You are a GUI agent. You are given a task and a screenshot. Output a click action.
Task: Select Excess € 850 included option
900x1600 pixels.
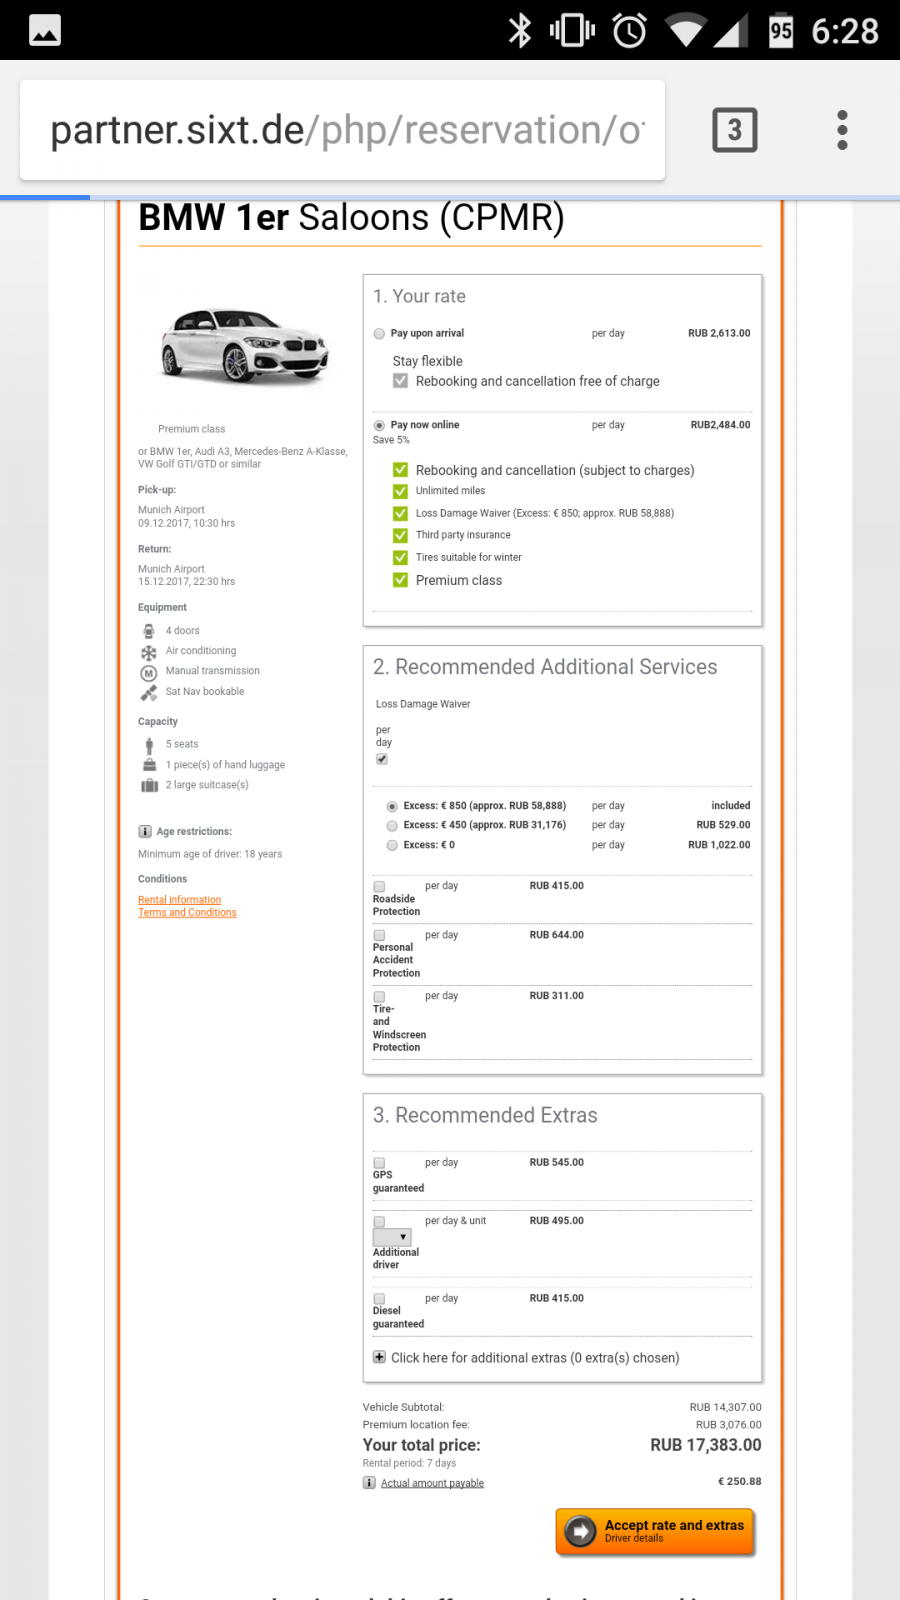pos(392,806)
